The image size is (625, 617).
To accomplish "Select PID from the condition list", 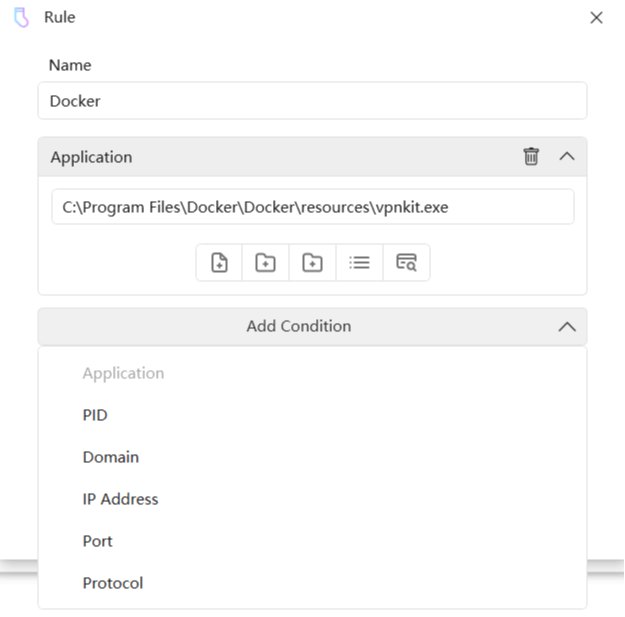I will pos(95,415).
